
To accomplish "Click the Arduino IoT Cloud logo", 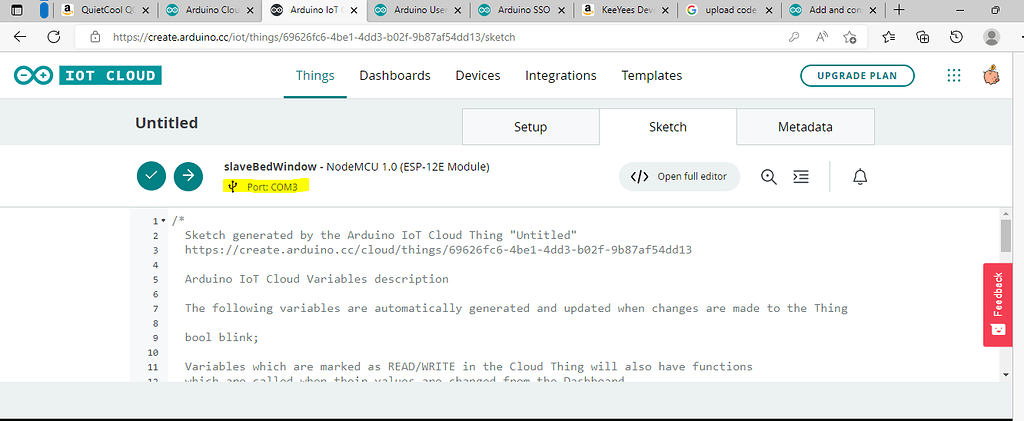I will click(x=88, y=76).
